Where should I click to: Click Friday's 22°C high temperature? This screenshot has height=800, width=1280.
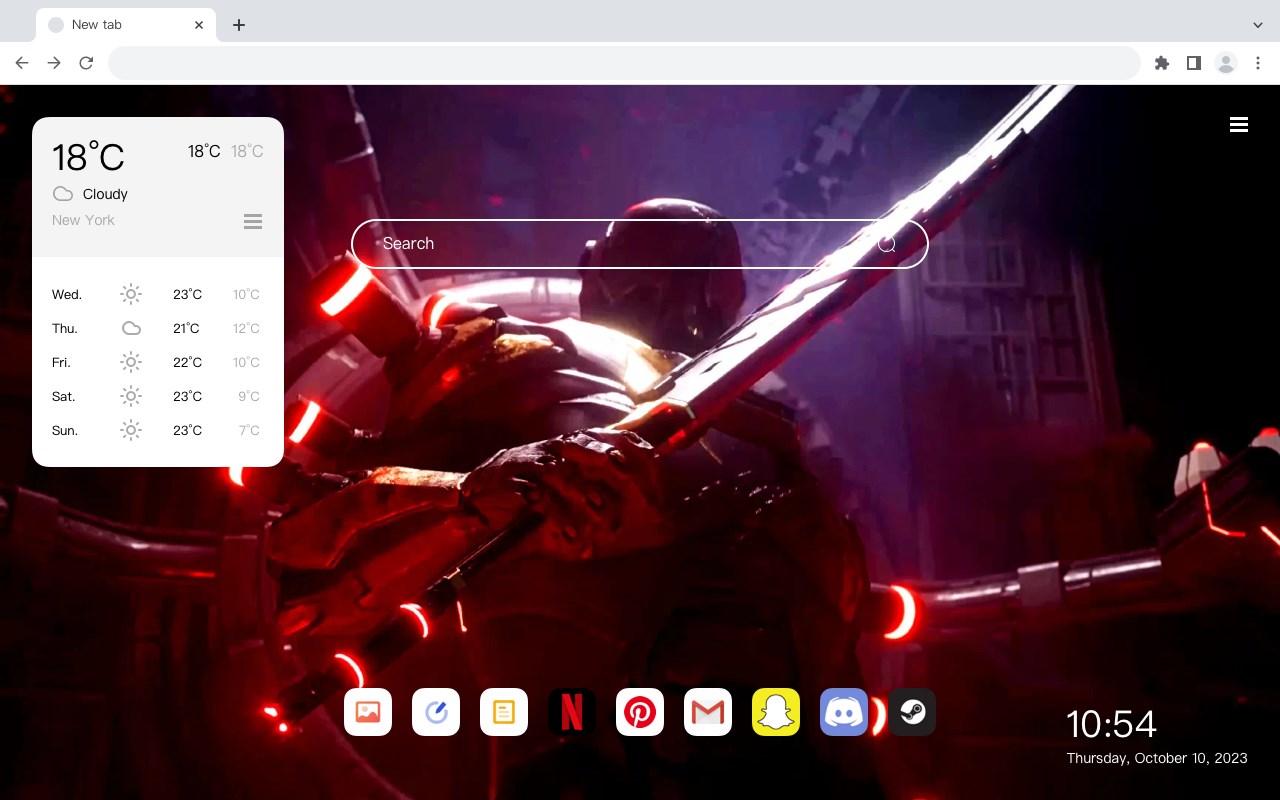pyautogui.click(x=187, y=363)
